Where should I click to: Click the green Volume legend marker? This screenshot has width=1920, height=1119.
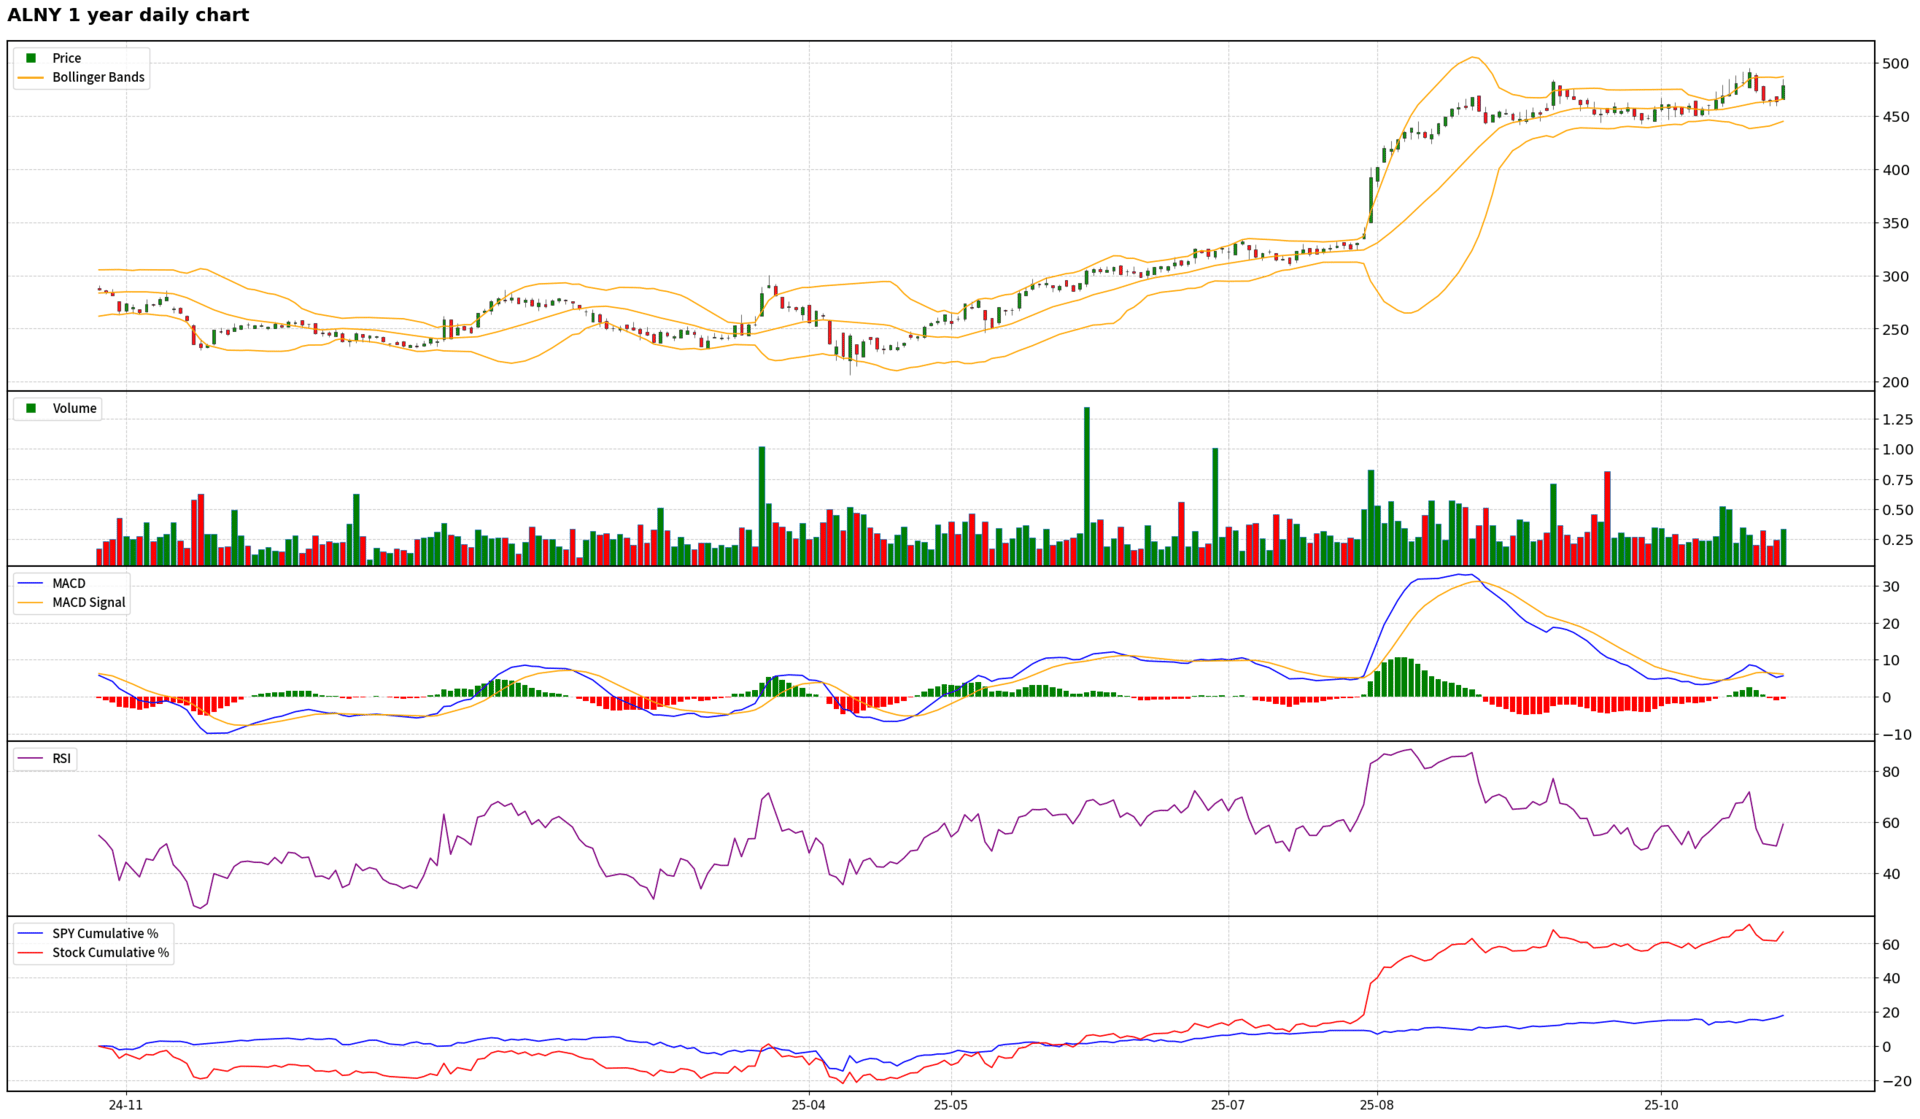point(31,408)
